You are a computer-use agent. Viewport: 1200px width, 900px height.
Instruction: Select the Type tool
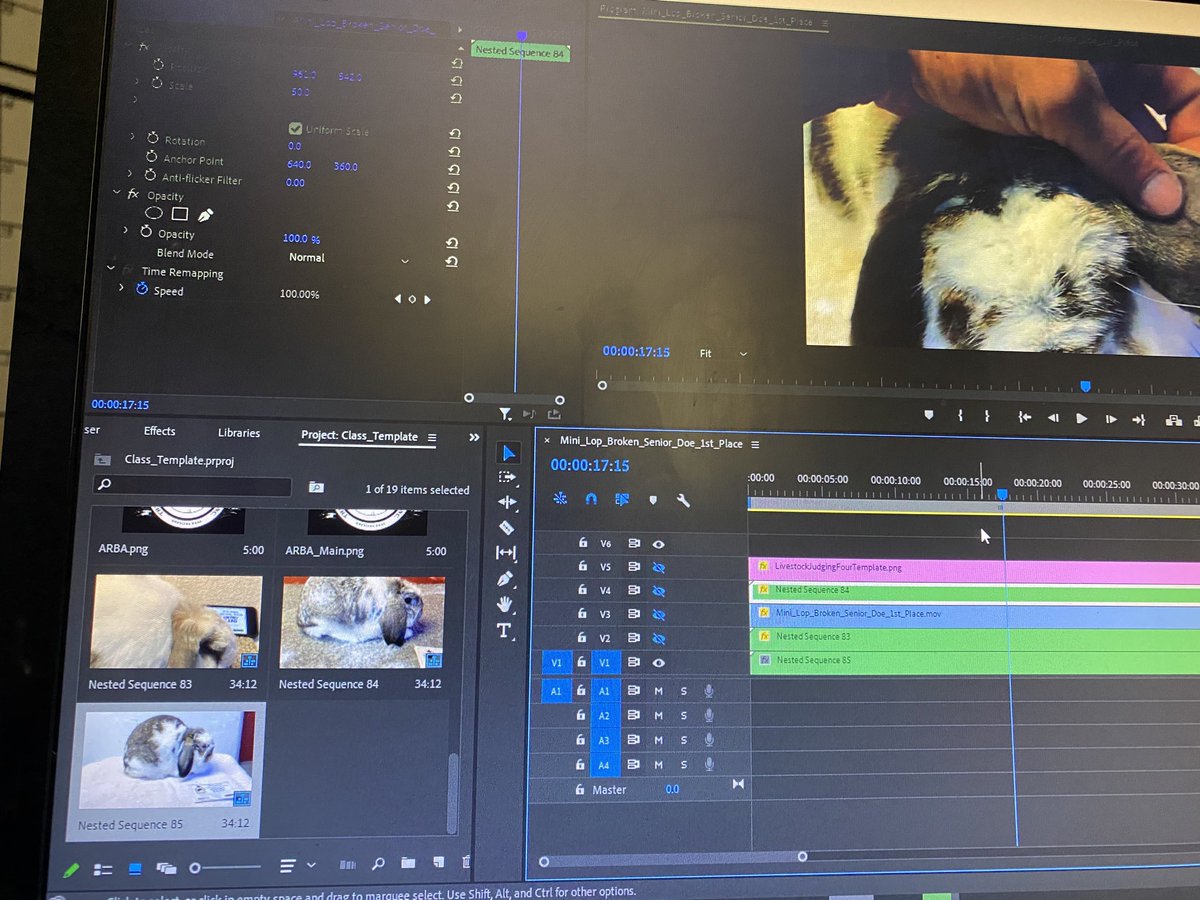coord(504,630)
